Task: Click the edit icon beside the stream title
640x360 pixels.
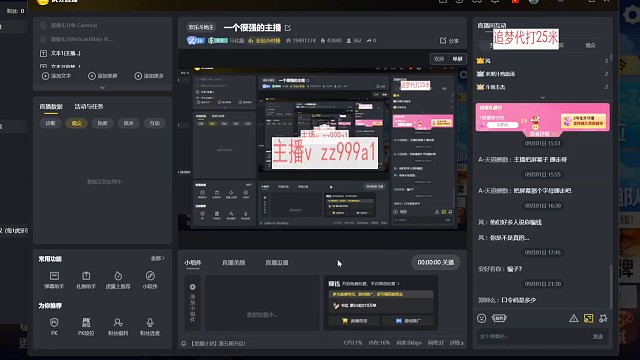Action: point(288,28)
